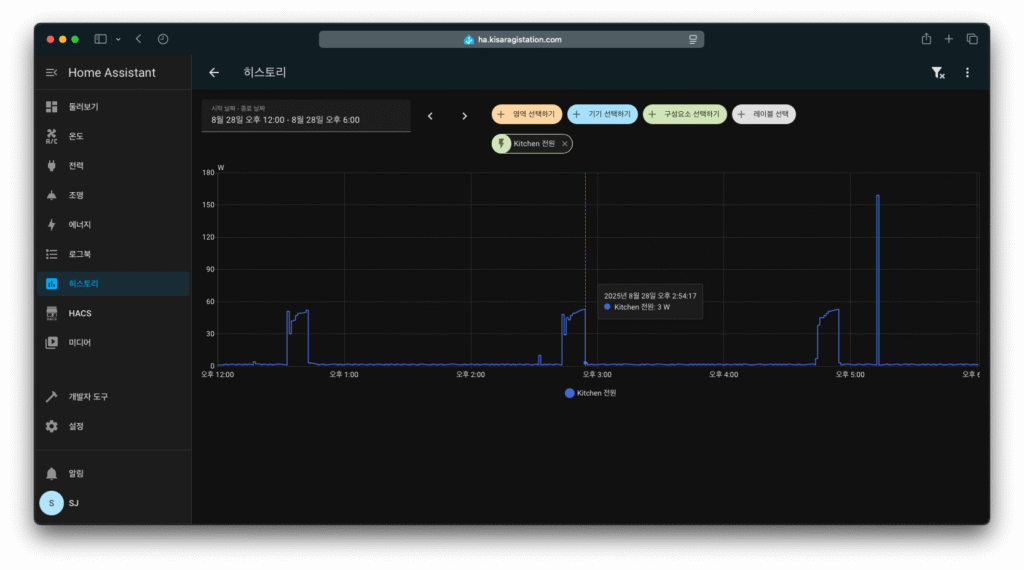The height and width of the screenshot is (570, 1024).
Task: Click the back arrow beside 히스토리
Action: pos(214,73)
